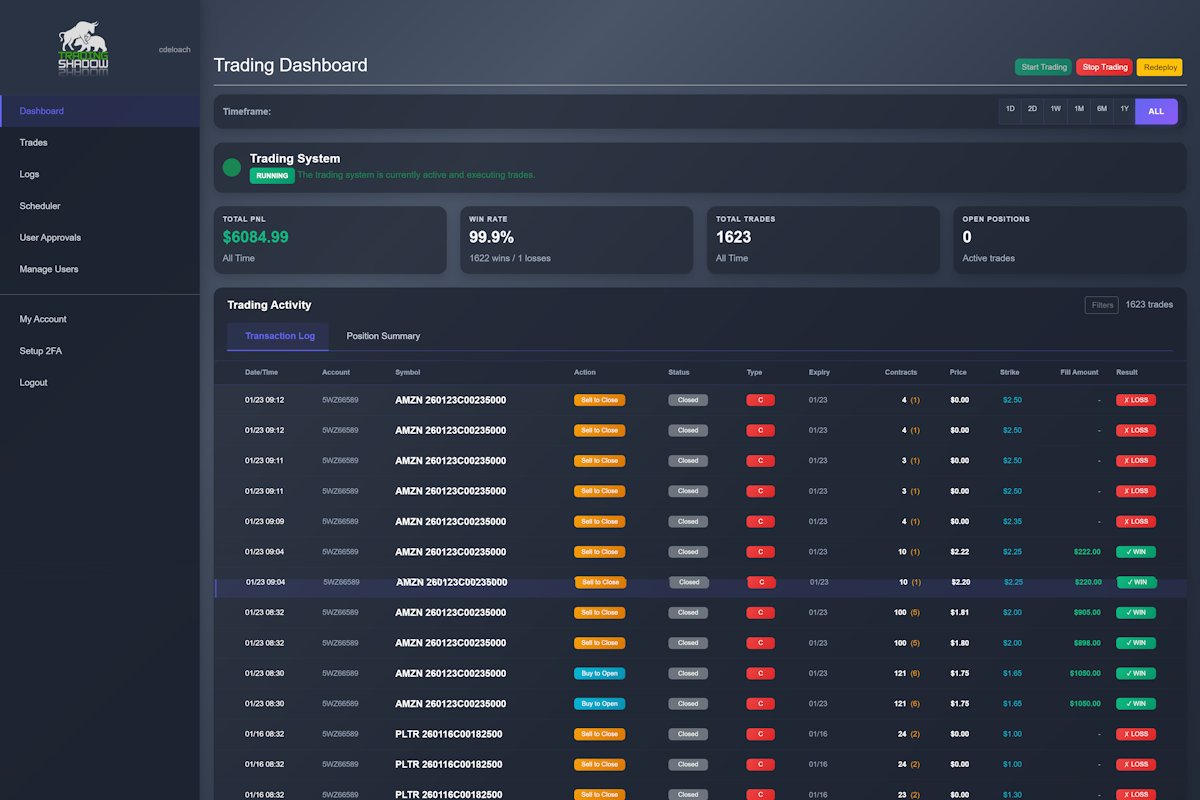Click the Date/Time column header
The height and width of the screenshot is (800, 1200).
click(x=261, y=372)
